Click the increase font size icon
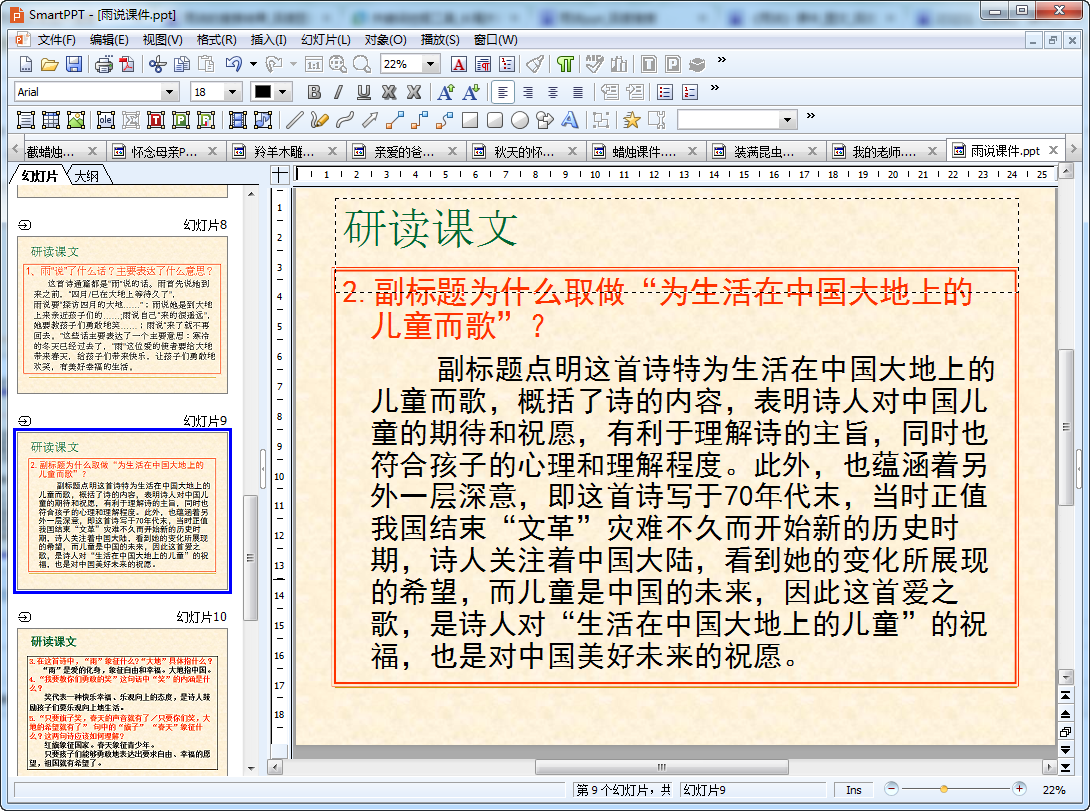Viewport: 1090px width, 811px height. 446,92
